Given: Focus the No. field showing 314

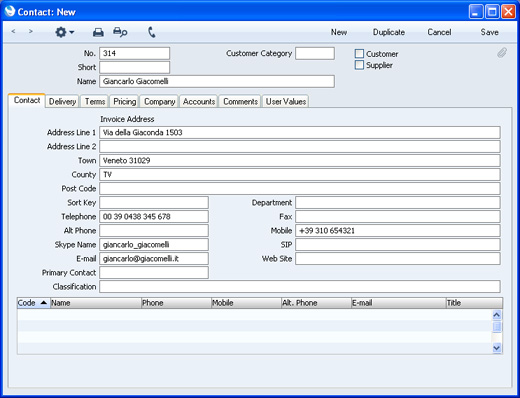Looking at the screenshot, I should (x=135, y=53).
